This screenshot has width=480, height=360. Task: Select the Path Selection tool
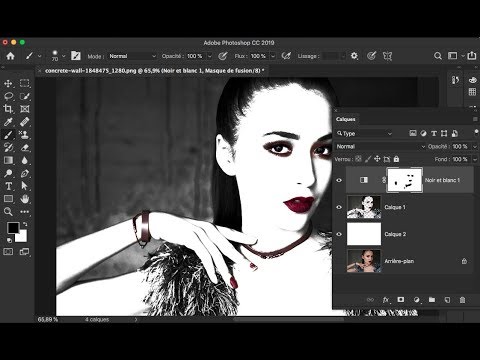(24, 186)
